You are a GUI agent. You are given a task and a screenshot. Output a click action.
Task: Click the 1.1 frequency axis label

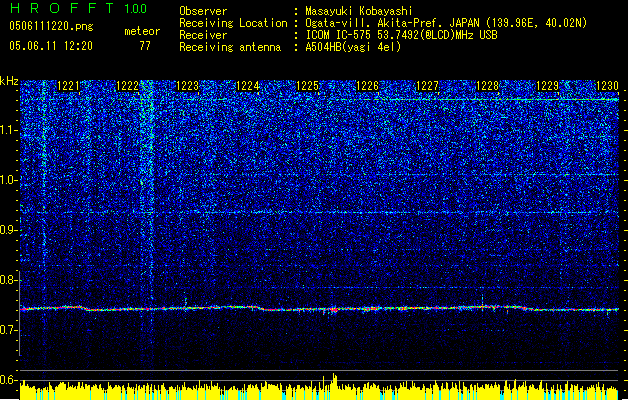point(8,130)
